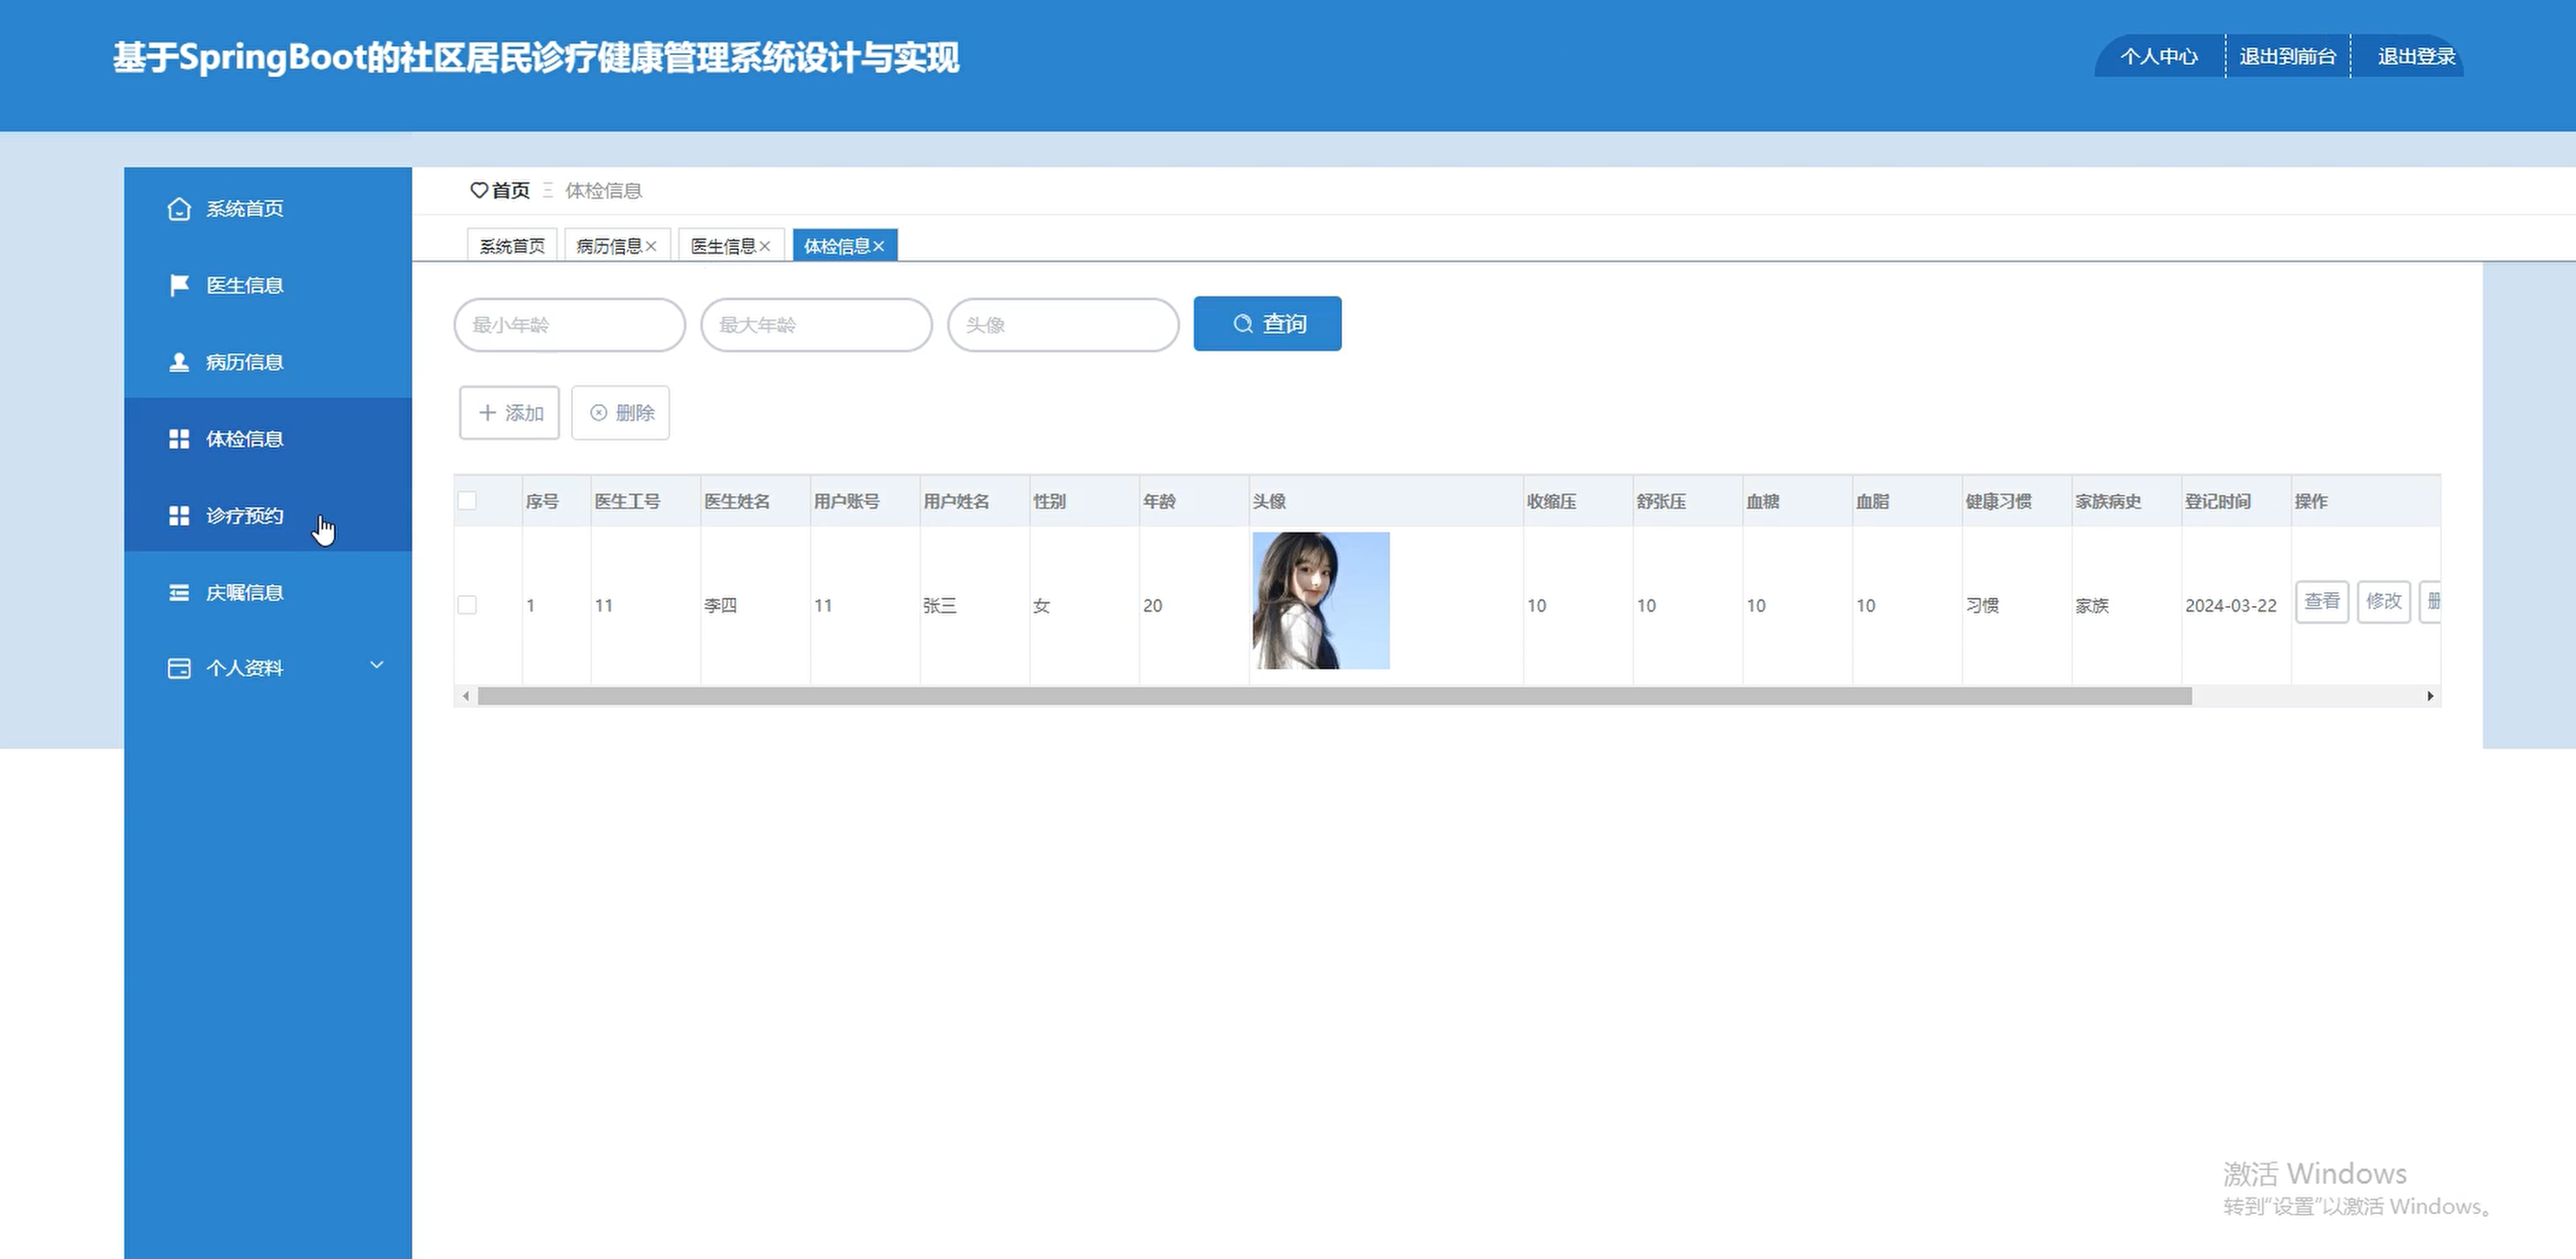The width and height of the screenshot is (2576, 1259).
Task: Click the magnifier icon on the 查询 button
Action: pos(1243,324)
